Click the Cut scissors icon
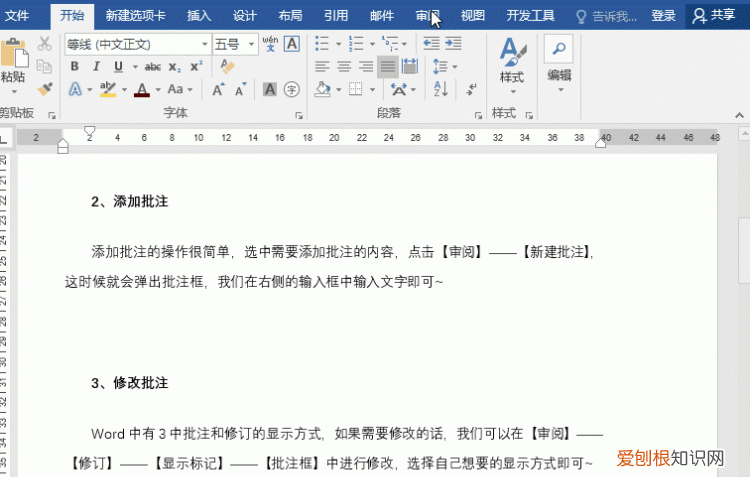The width and height of the screenshot is (750, 477). [x=44, y=44]
